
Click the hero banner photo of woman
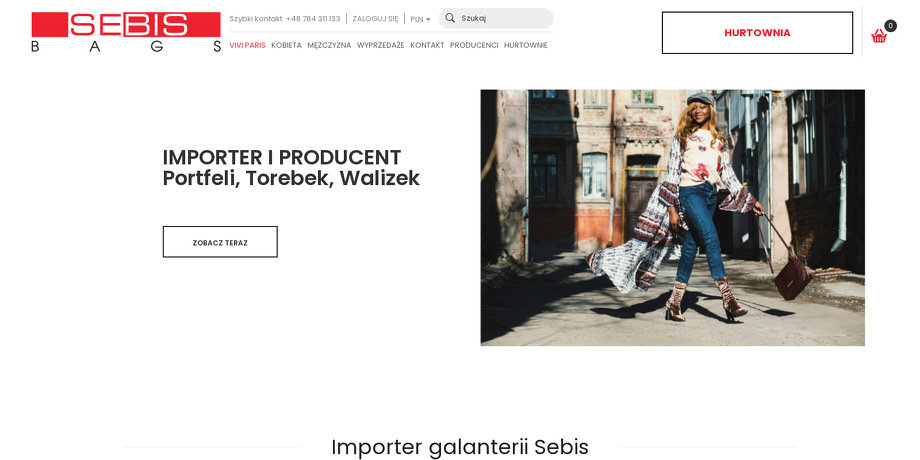click(x=672, y=218)
